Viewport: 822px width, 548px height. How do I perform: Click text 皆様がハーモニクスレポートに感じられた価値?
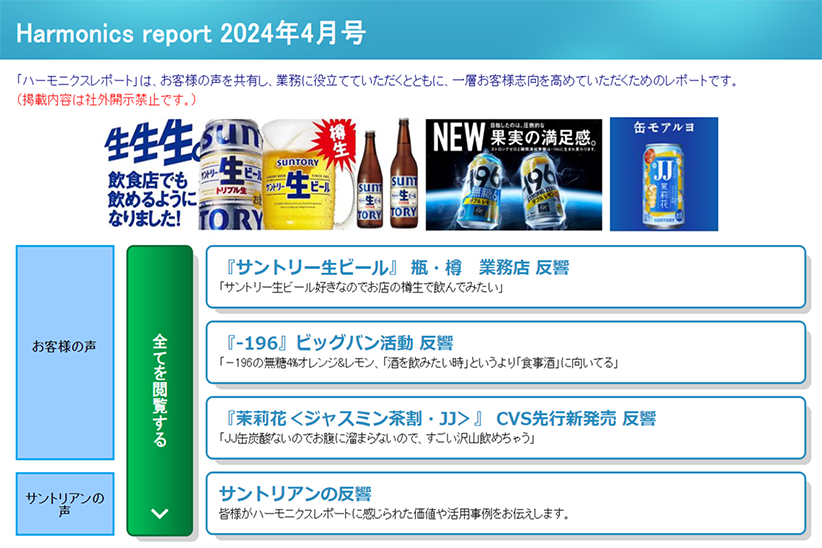point(394,514)
